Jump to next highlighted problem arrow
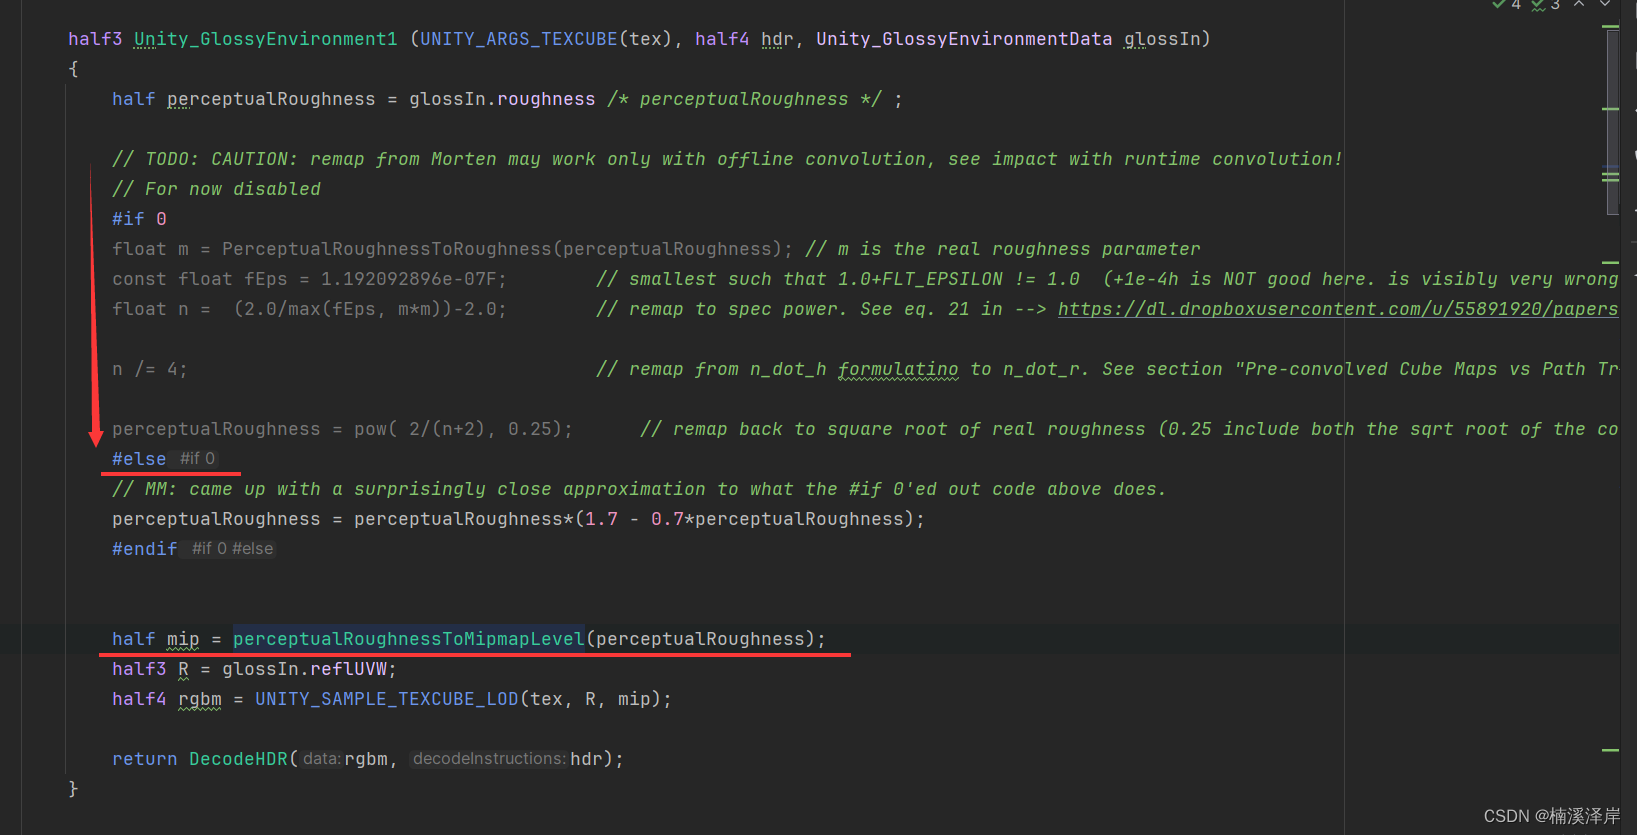1637x835 pixels. click(1605, 4)
